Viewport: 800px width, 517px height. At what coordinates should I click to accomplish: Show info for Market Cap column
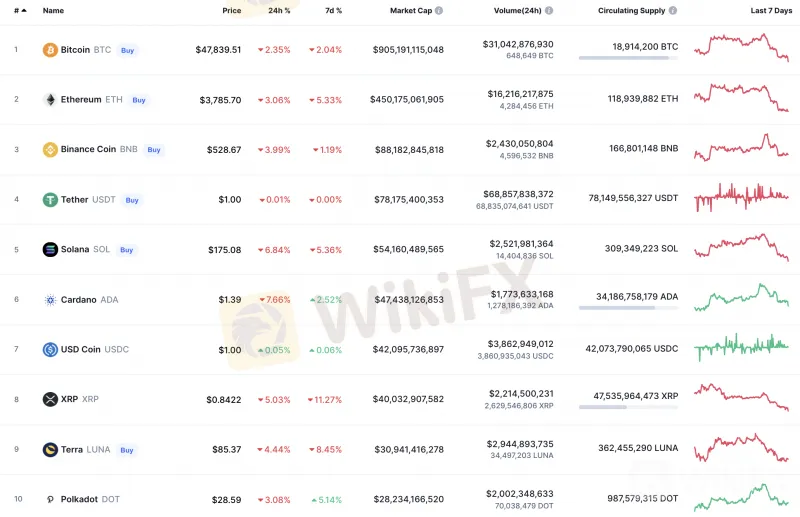click(x=439, y=11)
